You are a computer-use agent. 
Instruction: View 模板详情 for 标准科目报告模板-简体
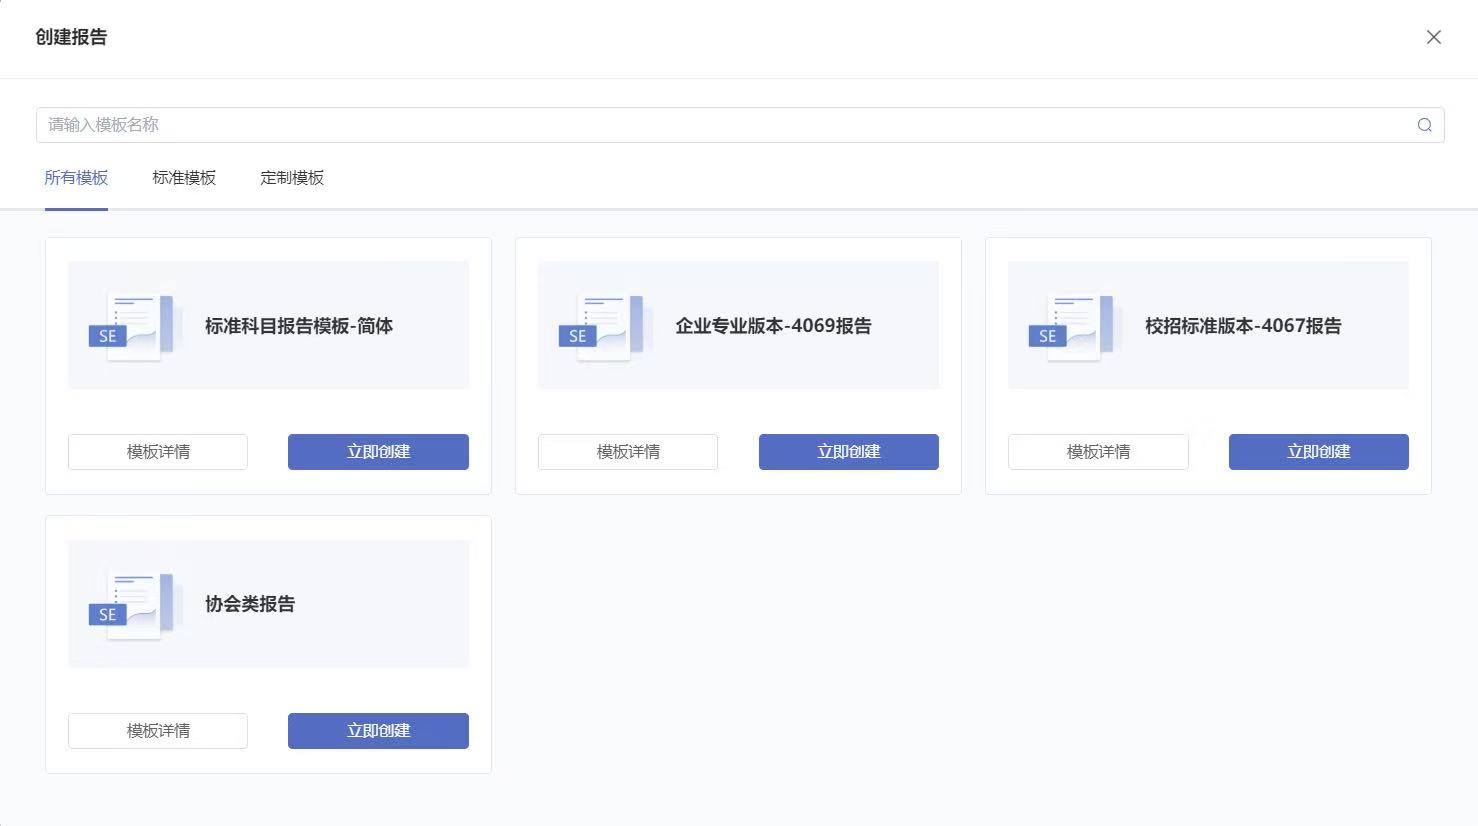tap(158, 452)
